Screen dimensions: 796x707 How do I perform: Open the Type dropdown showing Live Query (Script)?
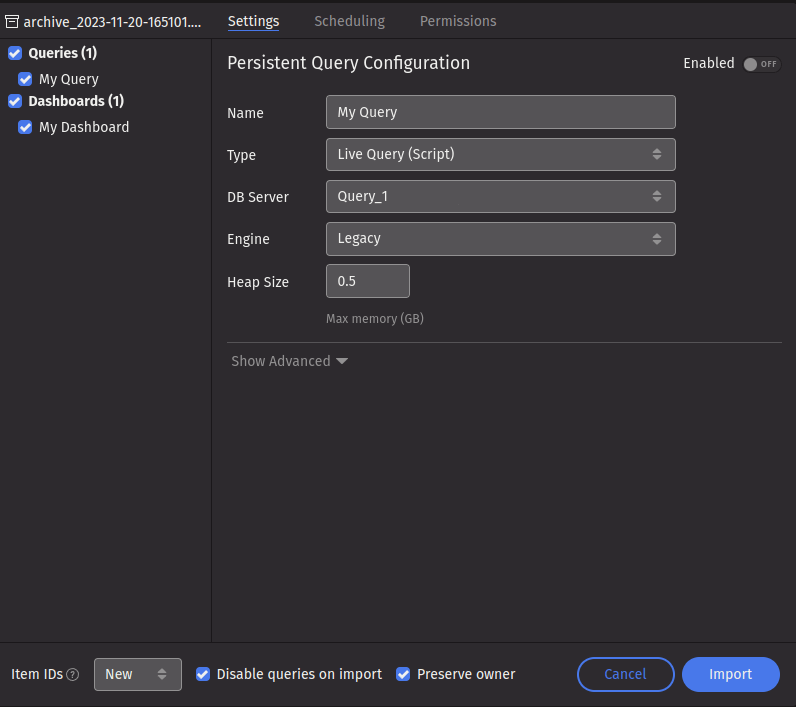(500, 154)
